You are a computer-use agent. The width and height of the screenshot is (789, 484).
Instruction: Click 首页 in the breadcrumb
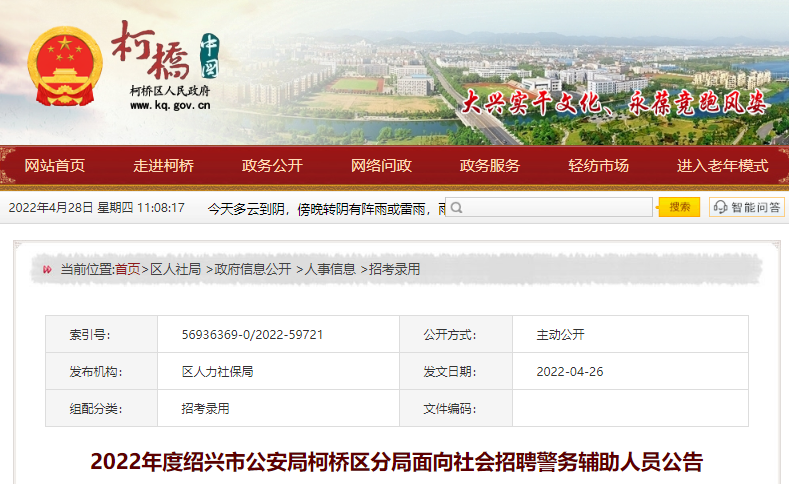coord(127,269)
